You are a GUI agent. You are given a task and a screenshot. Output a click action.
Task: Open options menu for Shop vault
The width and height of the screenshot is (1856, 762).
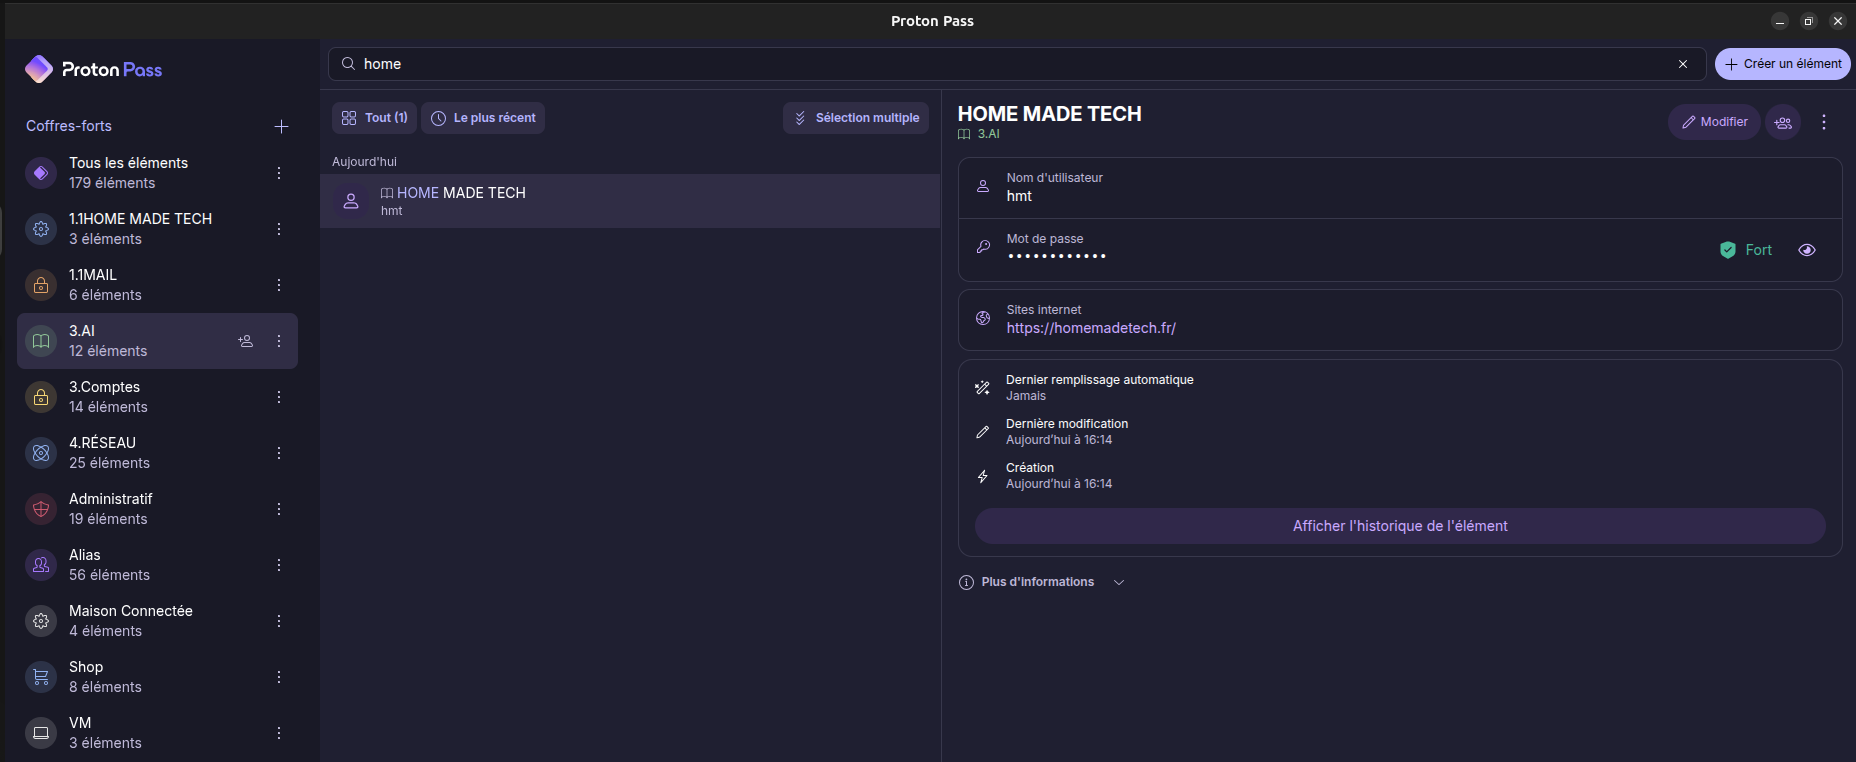279,677
